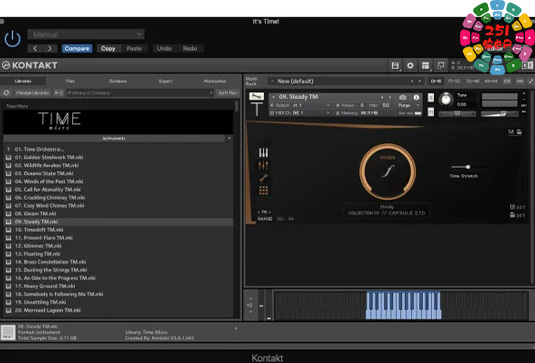Open the MIDI Ch dropdown

tap(300, 113)
